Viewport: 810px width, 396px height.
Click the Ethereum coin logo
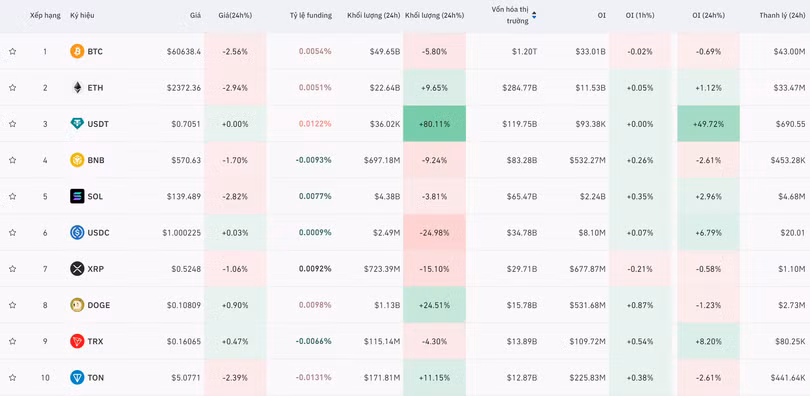(x=77, y=88)
